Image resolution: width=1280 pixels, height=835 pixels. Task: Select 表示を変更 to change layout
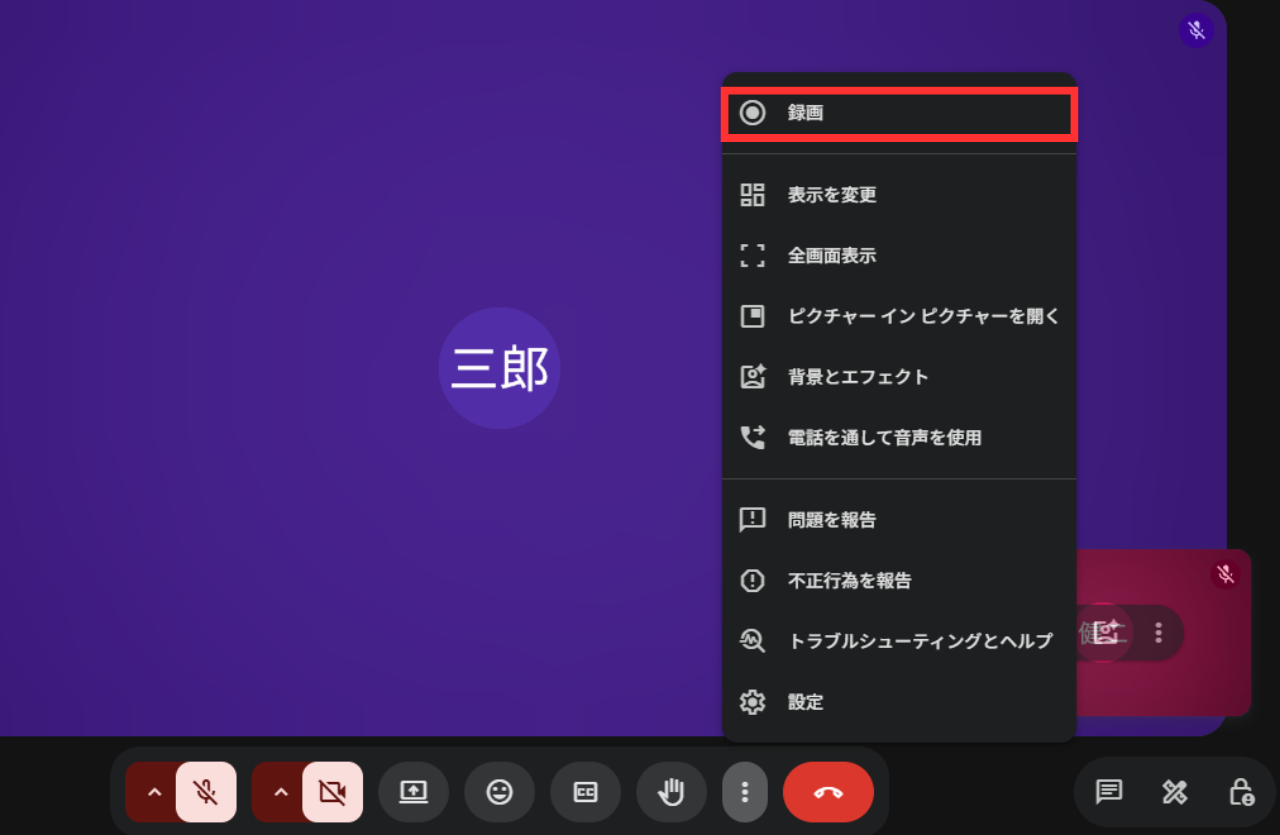(x=899, y=195)
